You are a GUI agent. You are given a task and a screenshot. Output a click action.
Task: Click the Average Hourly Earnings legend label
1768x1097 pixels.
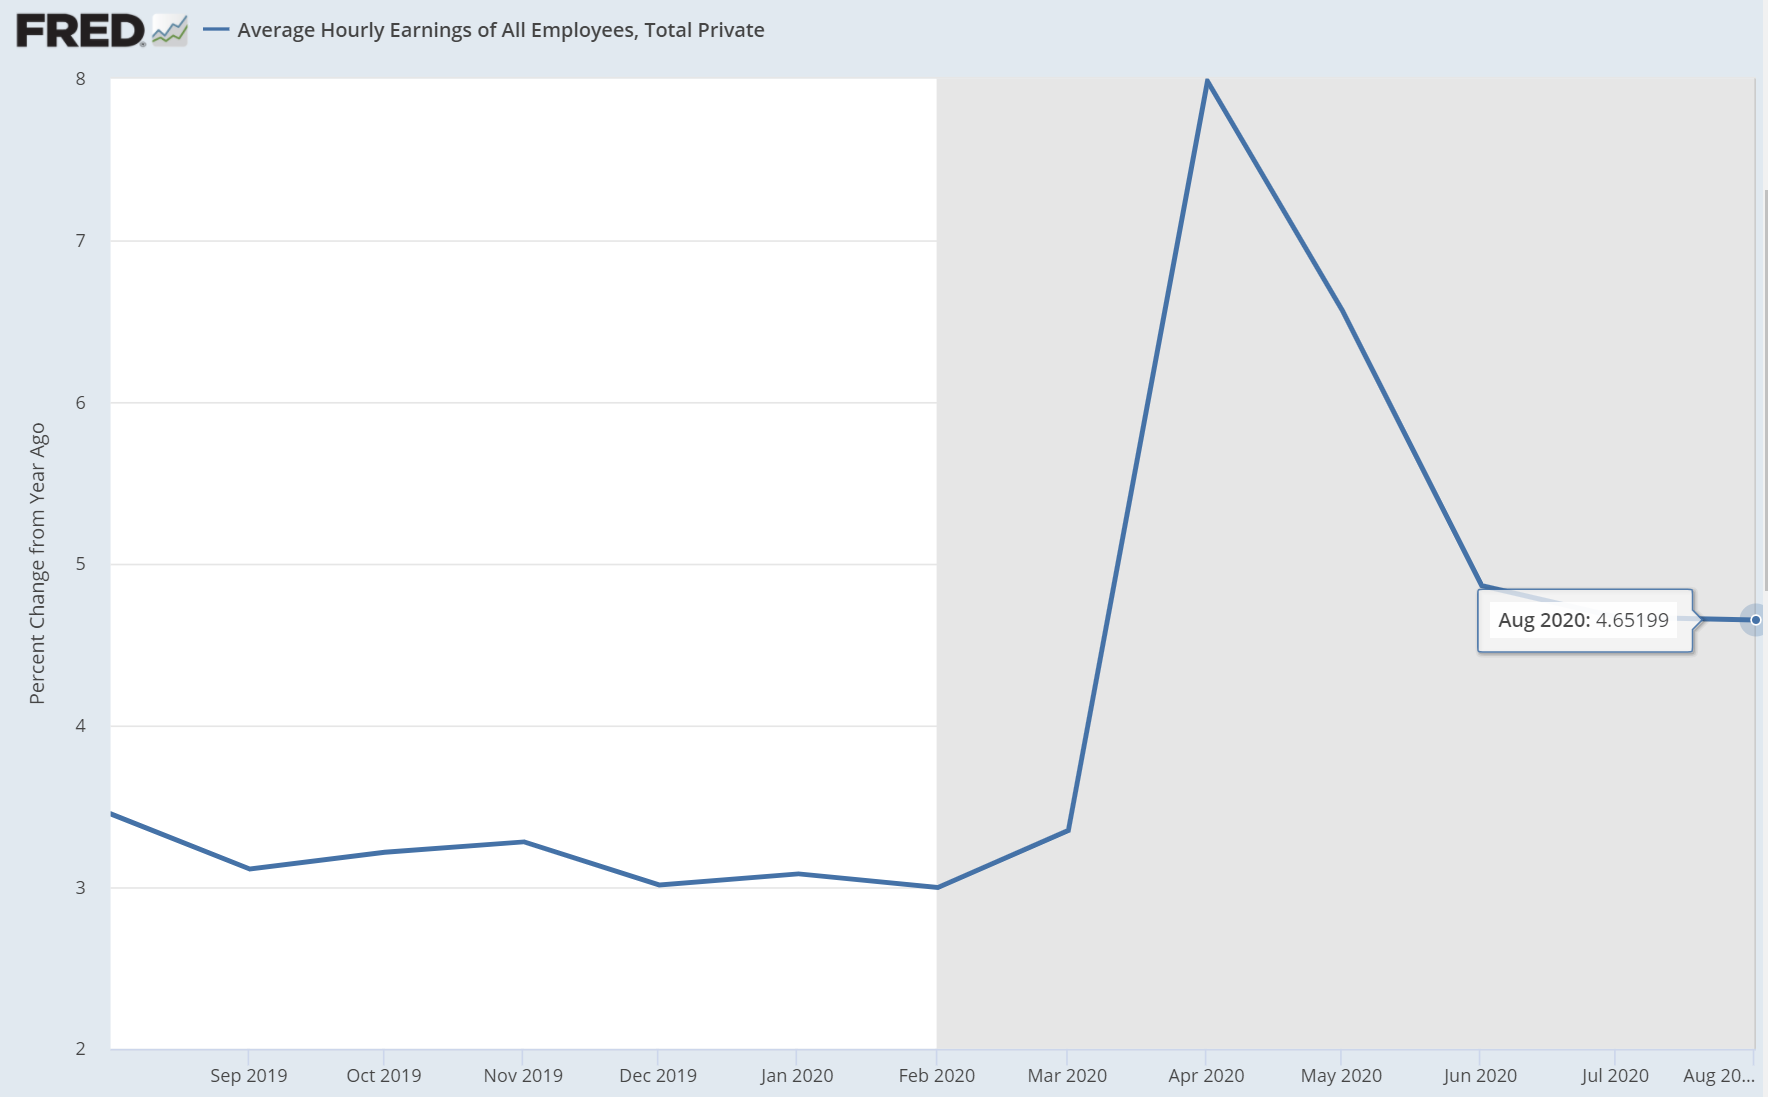(501, 30)
